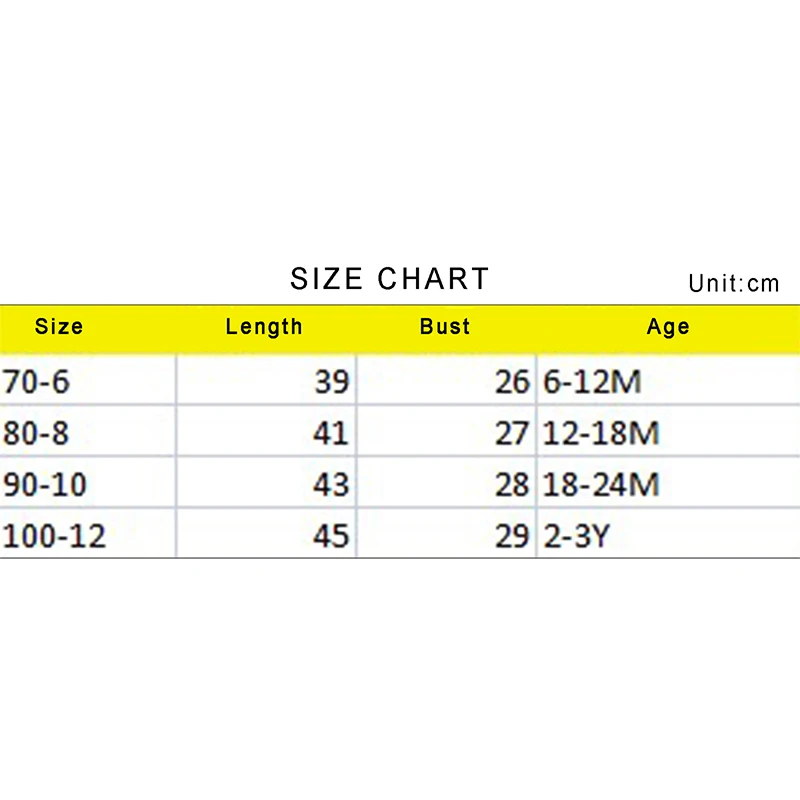Select the Age column header

[x=668, y=326]
